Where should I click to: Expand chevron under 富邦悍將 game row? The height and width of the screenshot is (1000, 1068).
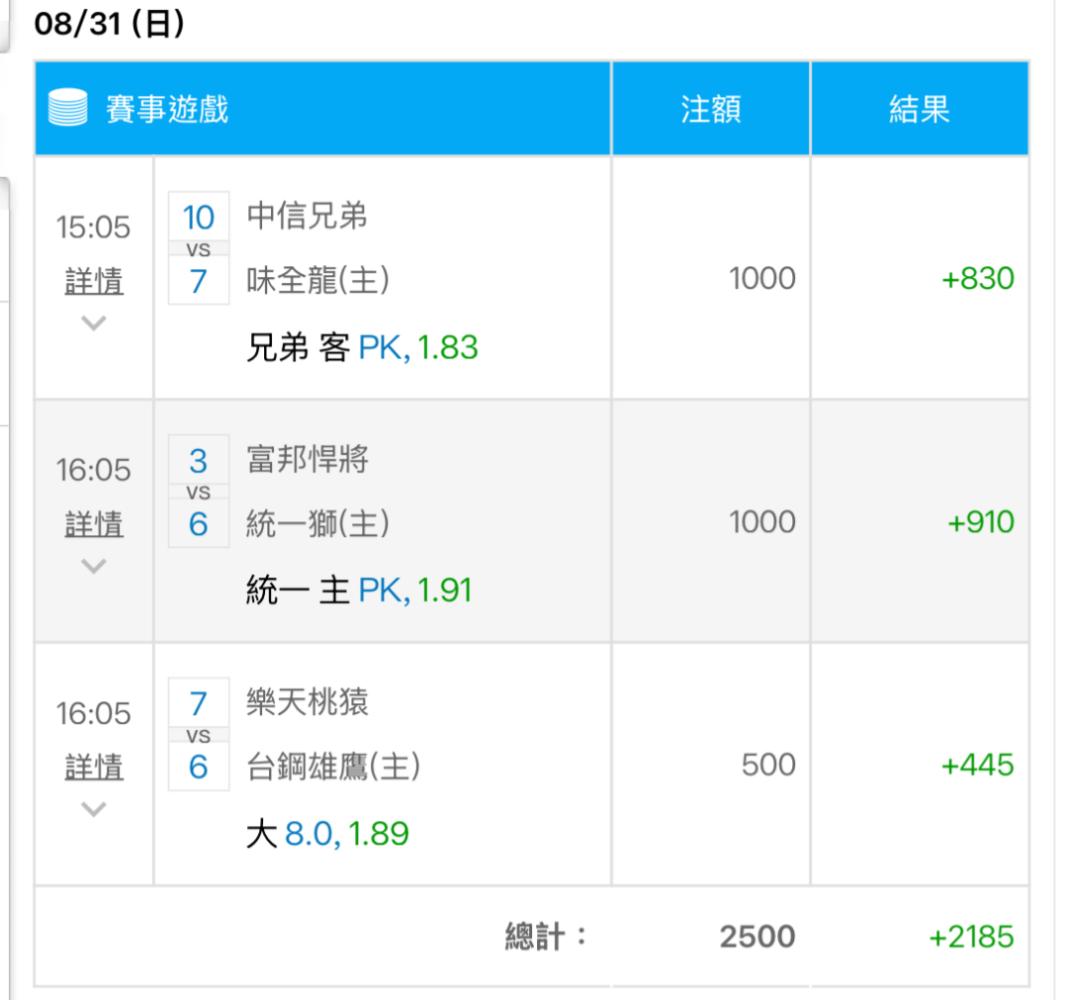click(94, 565)
